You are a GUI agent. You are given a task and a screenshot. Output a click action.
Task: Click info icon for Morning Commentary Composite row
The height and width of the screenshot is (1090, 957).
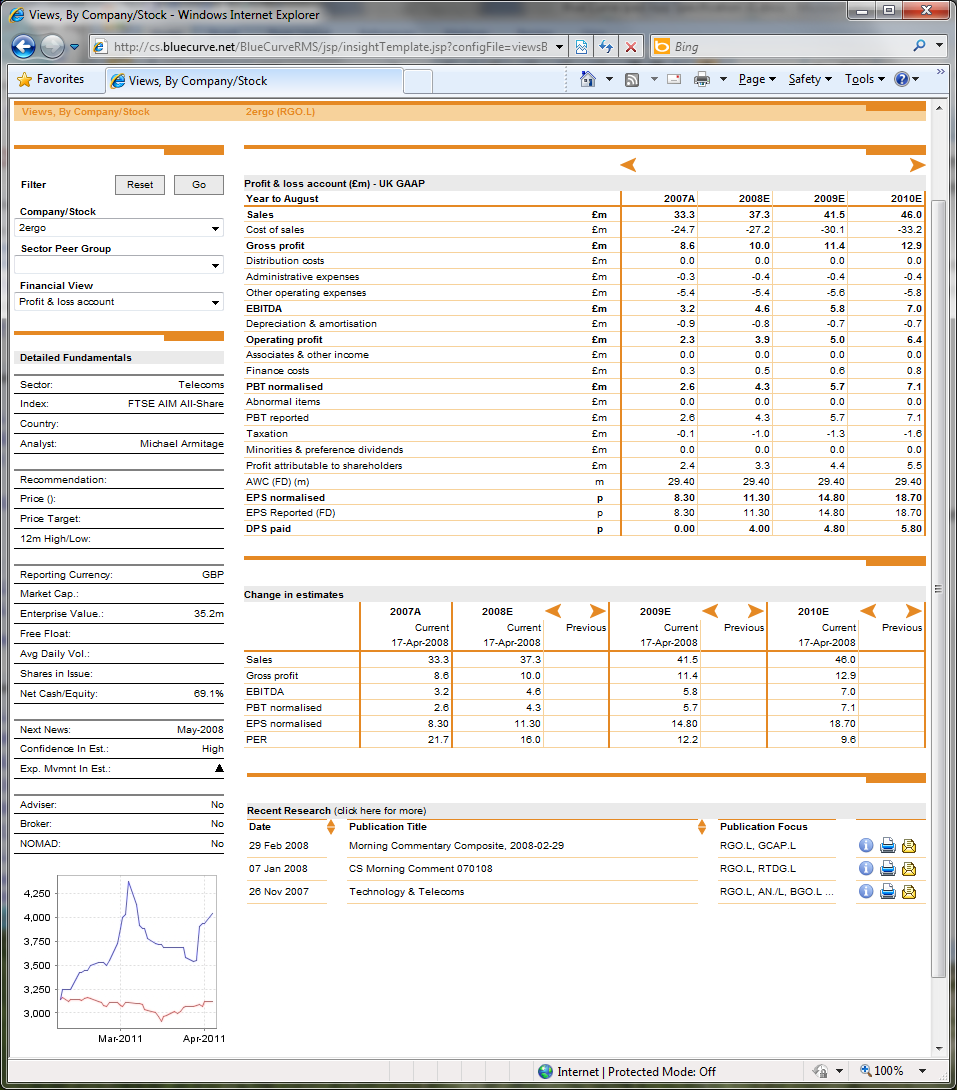pos(866,845)
